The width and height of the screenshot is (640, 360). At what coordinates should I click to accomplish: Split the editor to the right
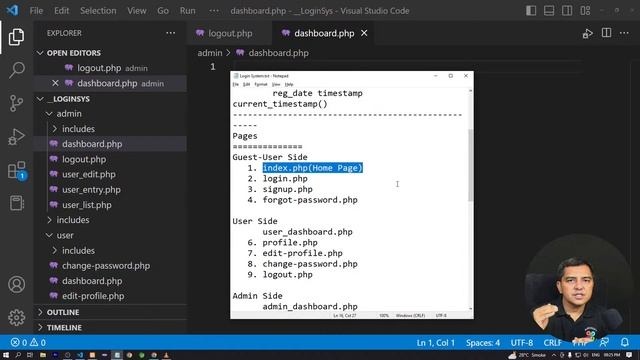tap(607, 33)
